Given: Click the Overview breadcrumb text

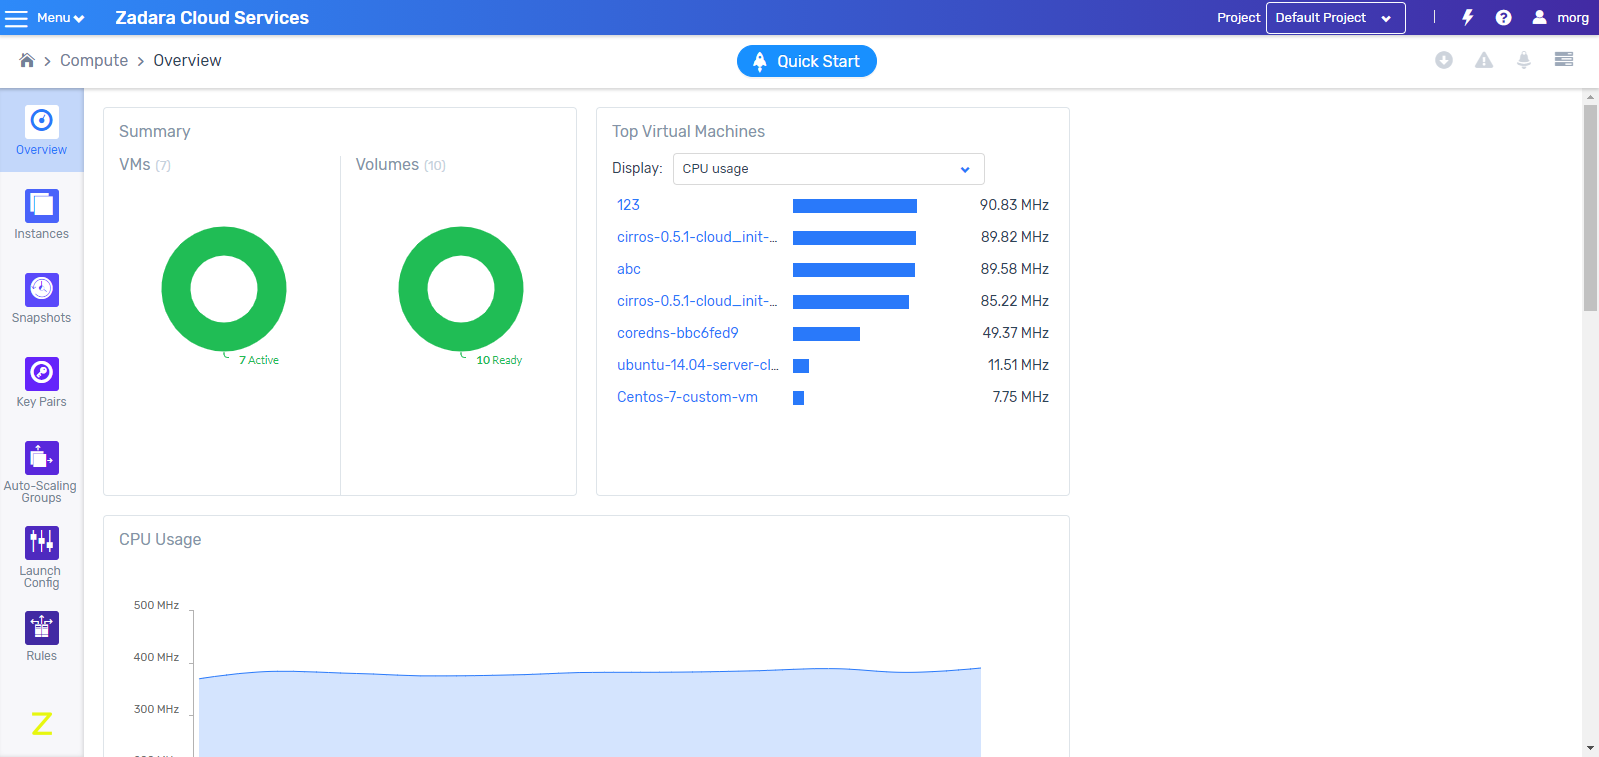Looking at the screenshot, I should pyautogui.click(x=187, y=60).
